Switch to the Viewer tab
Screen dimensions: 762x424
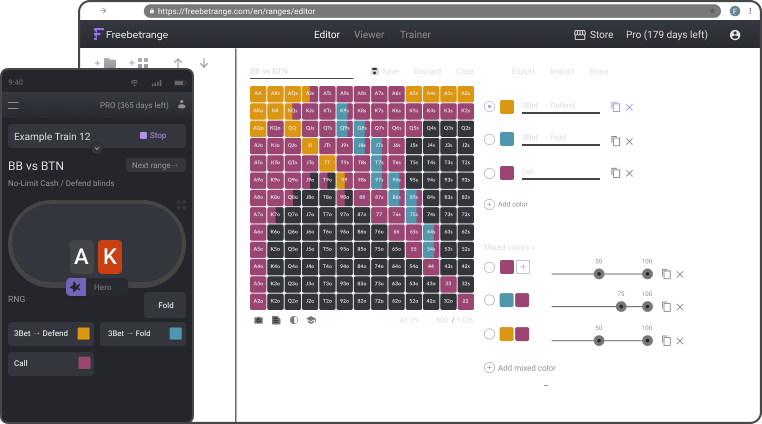pyautogui.click(x=368, y=35)
